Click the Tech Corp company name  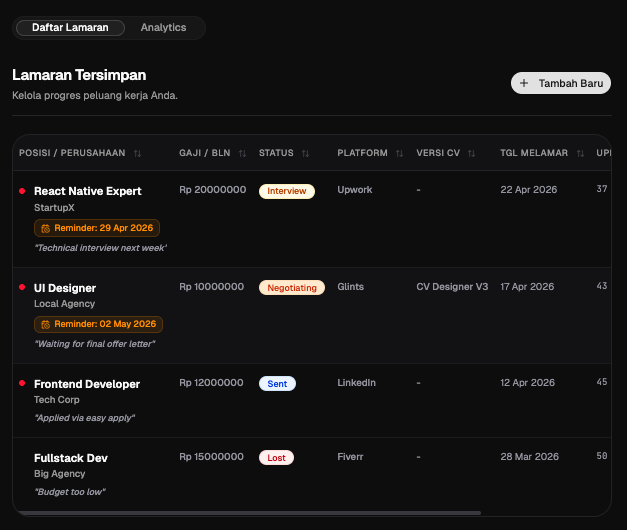[57, 400]
